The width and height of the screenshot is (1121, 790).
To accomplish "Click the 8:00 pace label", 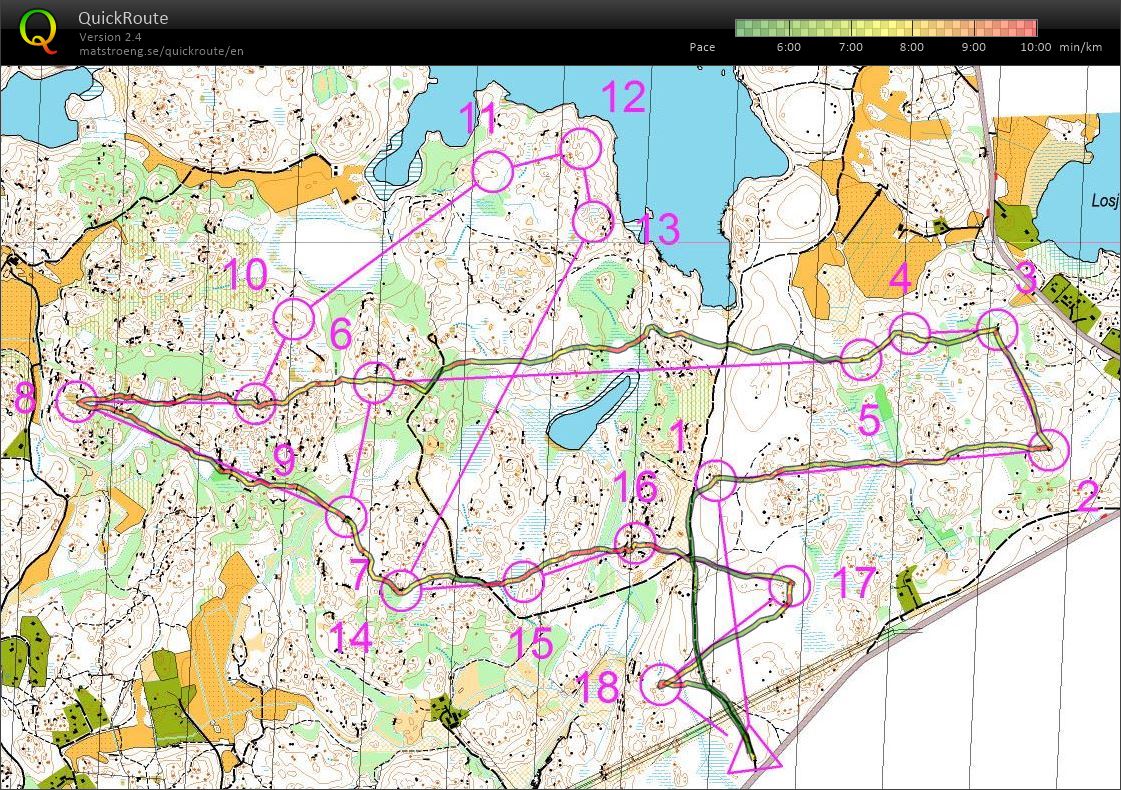I will pyautogui.click(x=912, y=47).
